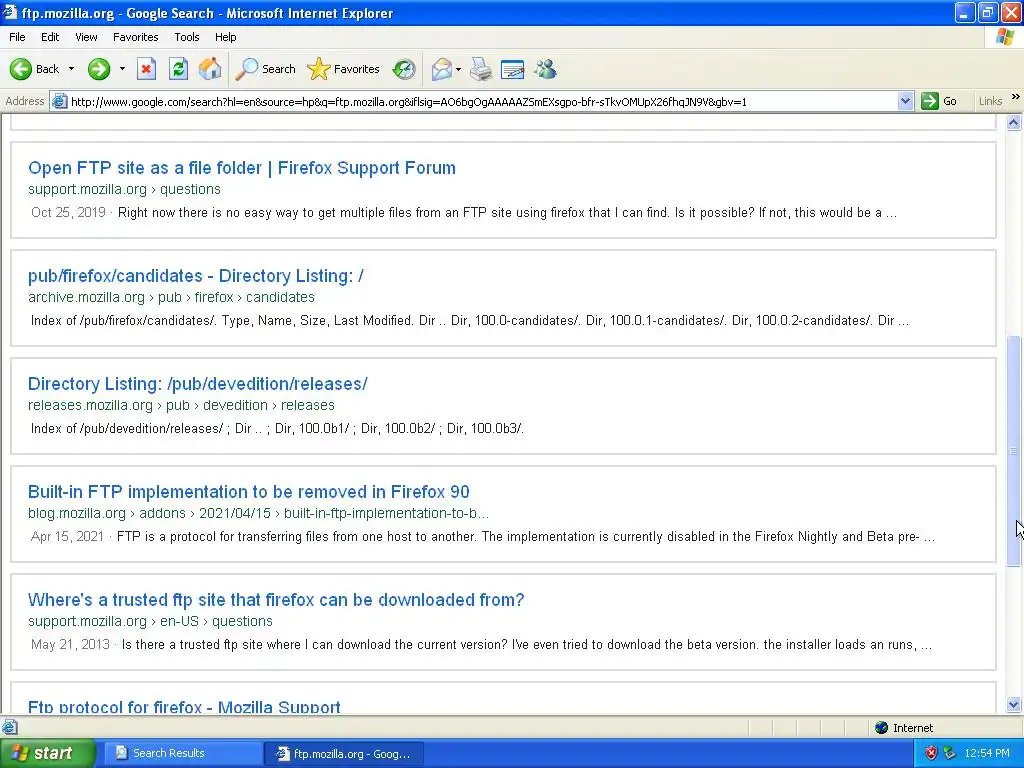1024x768 pixels.
Task: Open the History clock icon
Action: tap(404, 69)
